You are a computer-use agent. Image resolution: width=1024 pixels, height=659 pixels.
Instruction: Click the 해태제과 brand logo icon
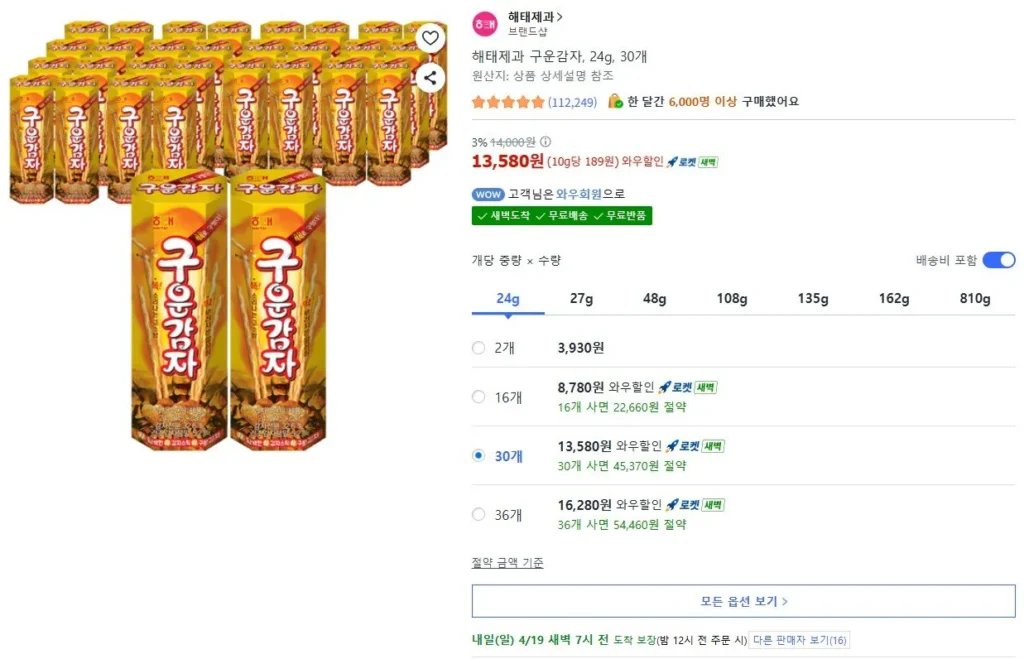[x=484, y=23]
